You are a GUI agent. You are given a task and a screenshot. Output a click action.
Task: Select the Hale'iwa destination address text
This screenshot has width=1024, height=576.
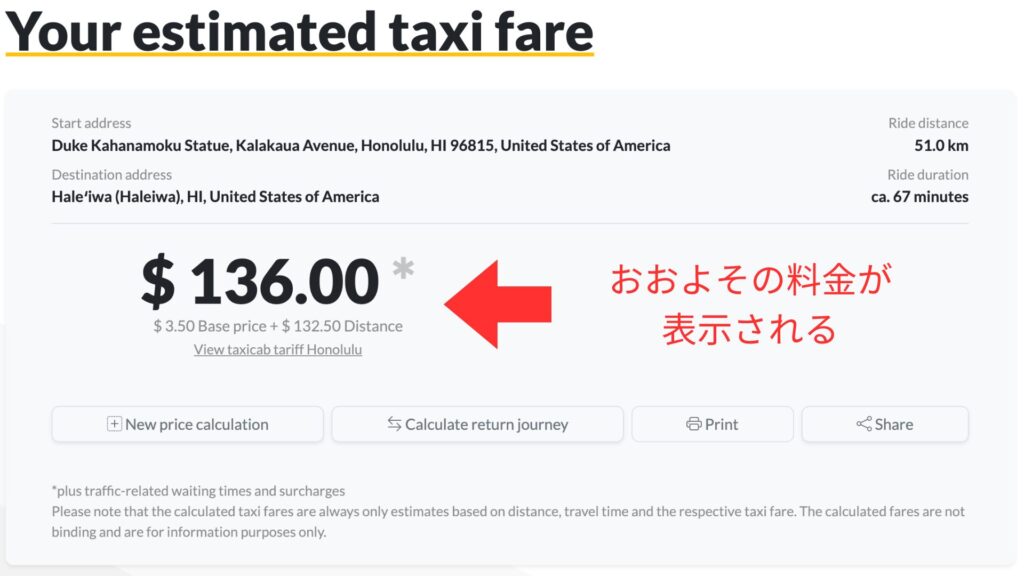[215, 197]
